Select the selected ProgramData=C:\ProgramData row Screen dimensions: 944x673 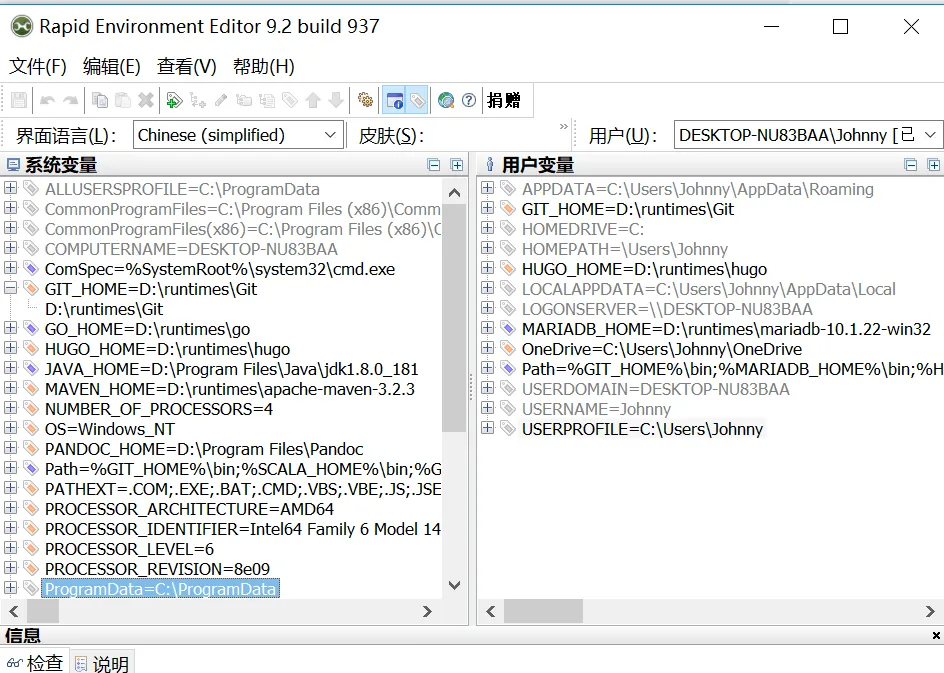click(x=160, y=589)
